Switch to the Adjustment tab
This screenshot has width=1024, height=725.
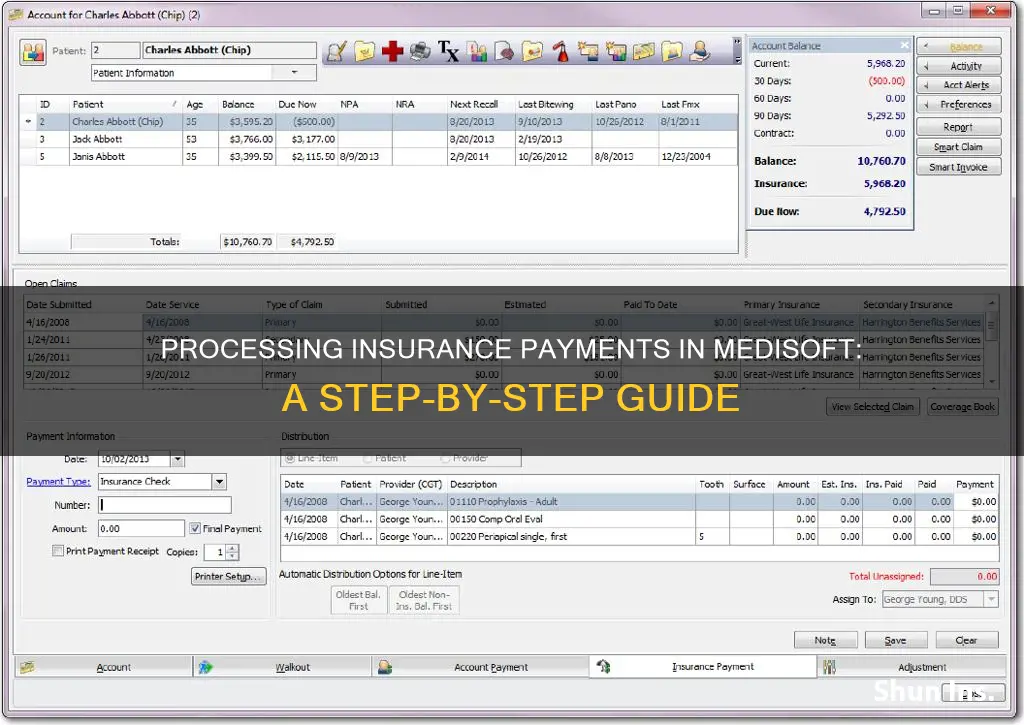[912, 667]
